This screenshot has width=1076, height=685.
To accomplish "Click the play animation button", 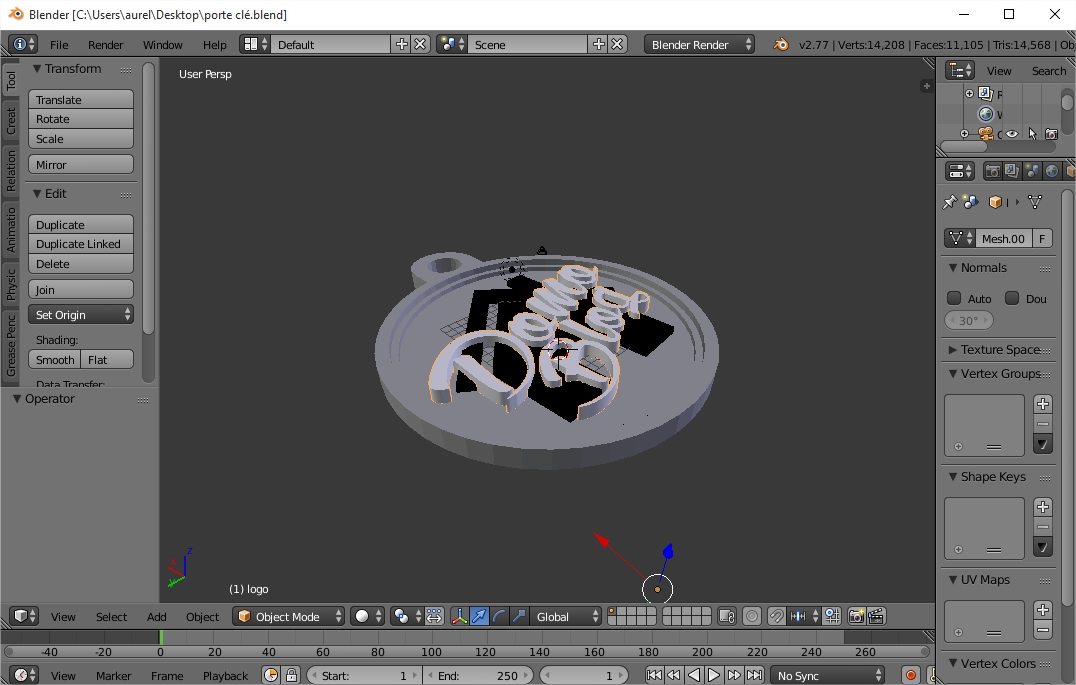I will coord(714,675).
